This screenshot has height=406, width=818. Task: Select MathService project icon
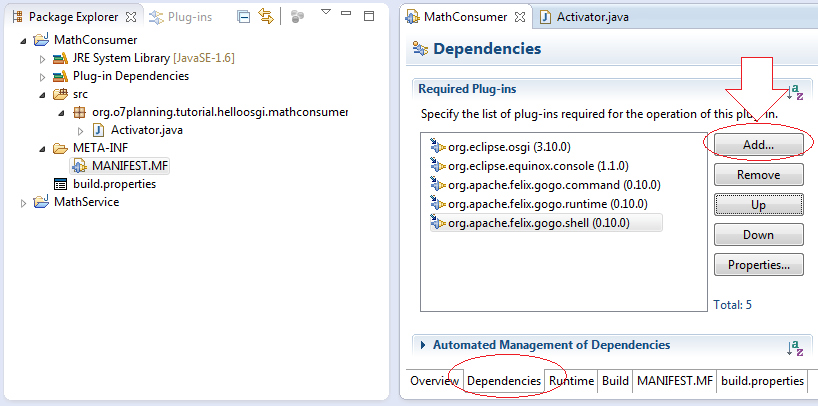point(41,202)
